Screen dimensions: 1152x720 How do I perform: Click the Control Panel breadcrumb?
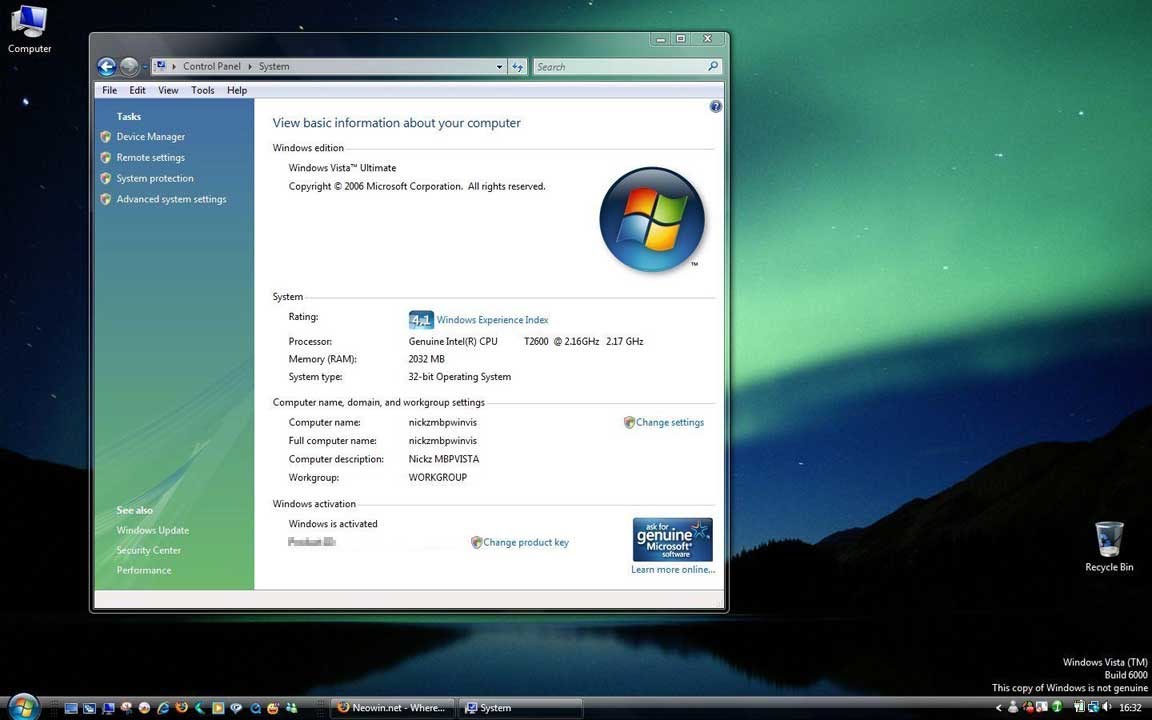[x=212, y=66]
